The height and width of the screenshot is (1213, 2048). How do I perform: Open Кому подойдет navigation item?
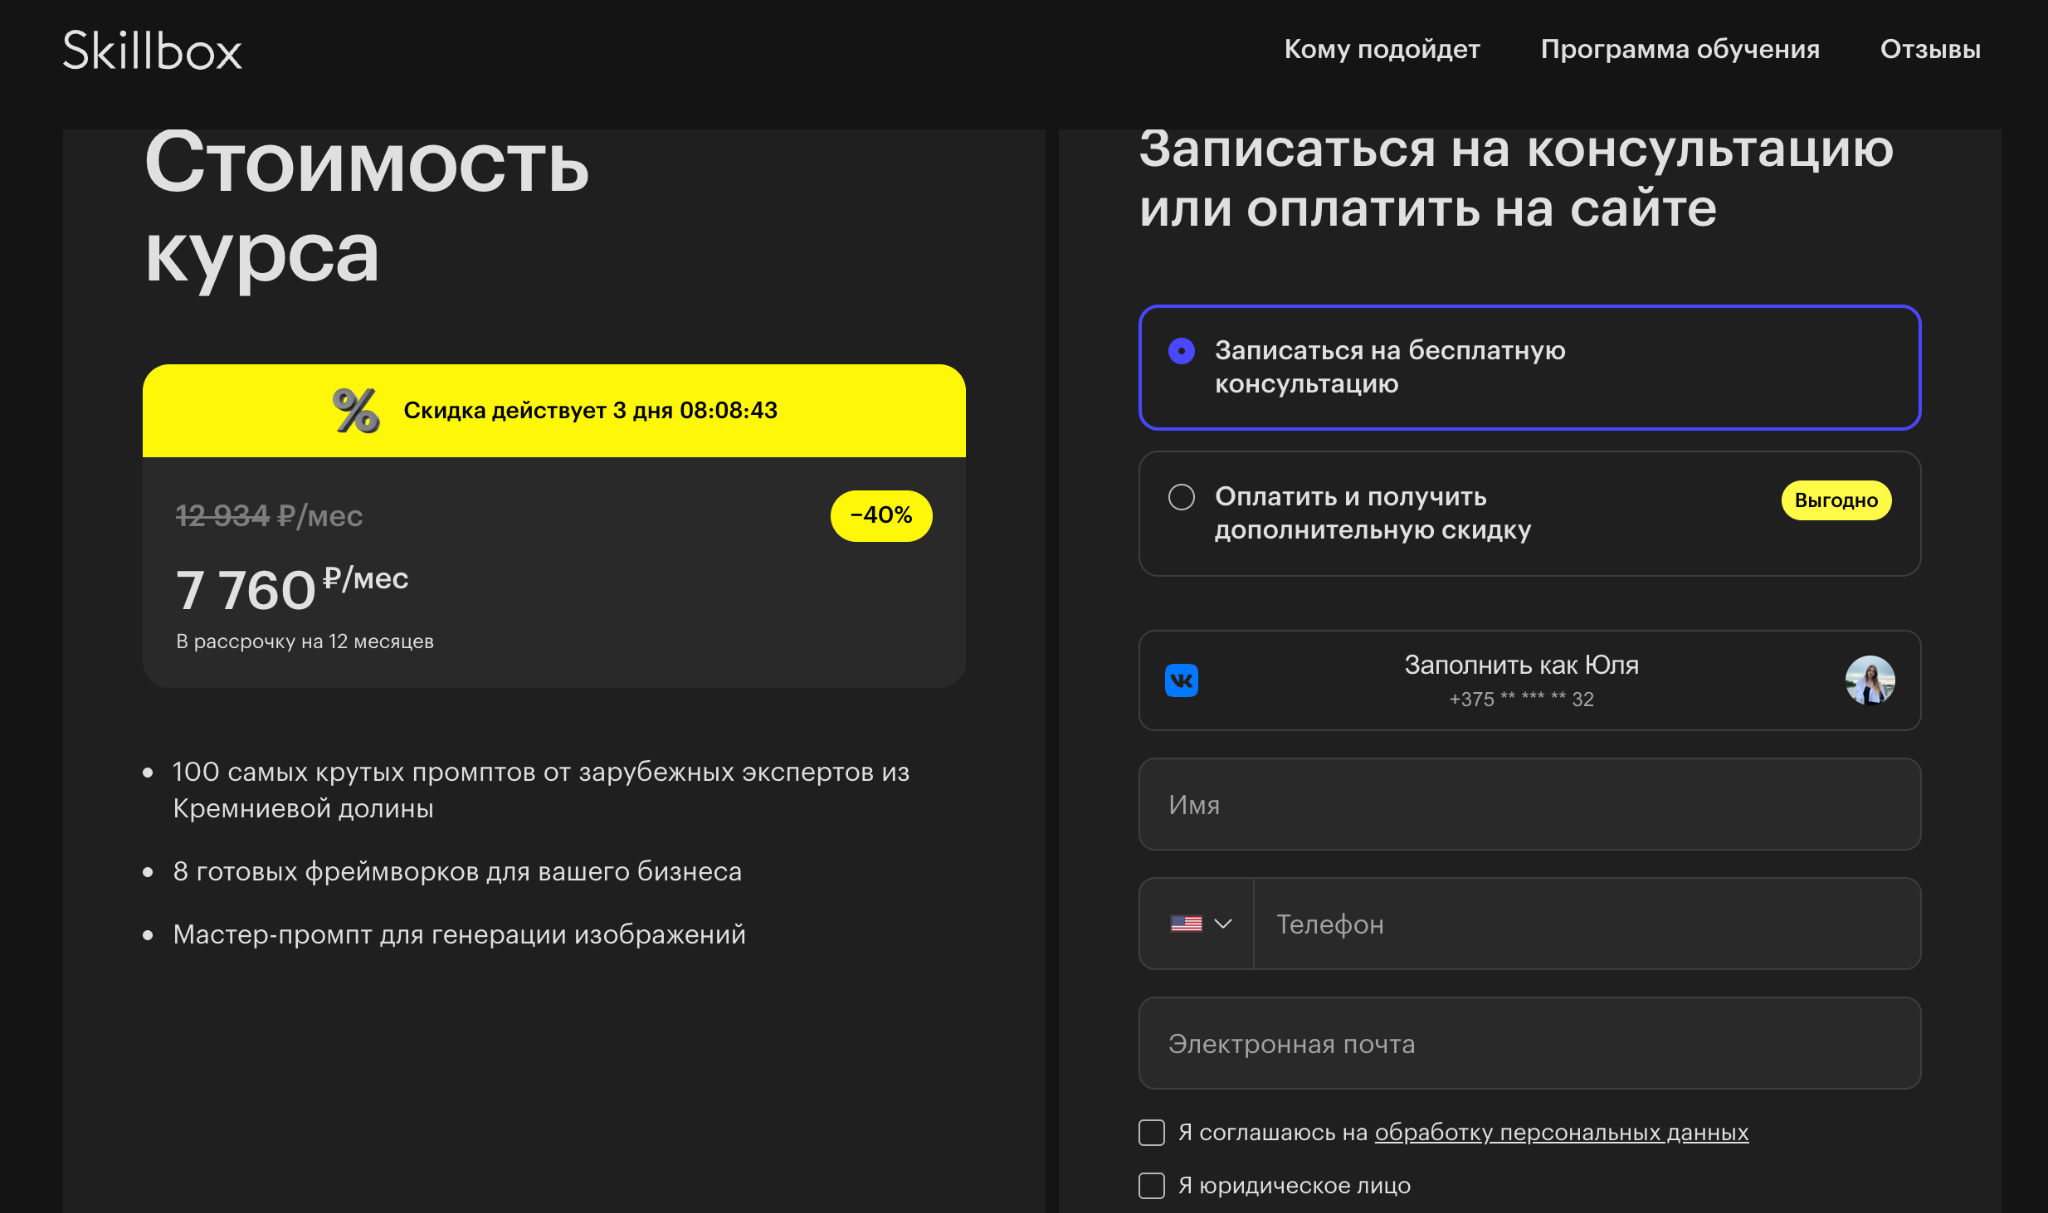coord(1381,49)
